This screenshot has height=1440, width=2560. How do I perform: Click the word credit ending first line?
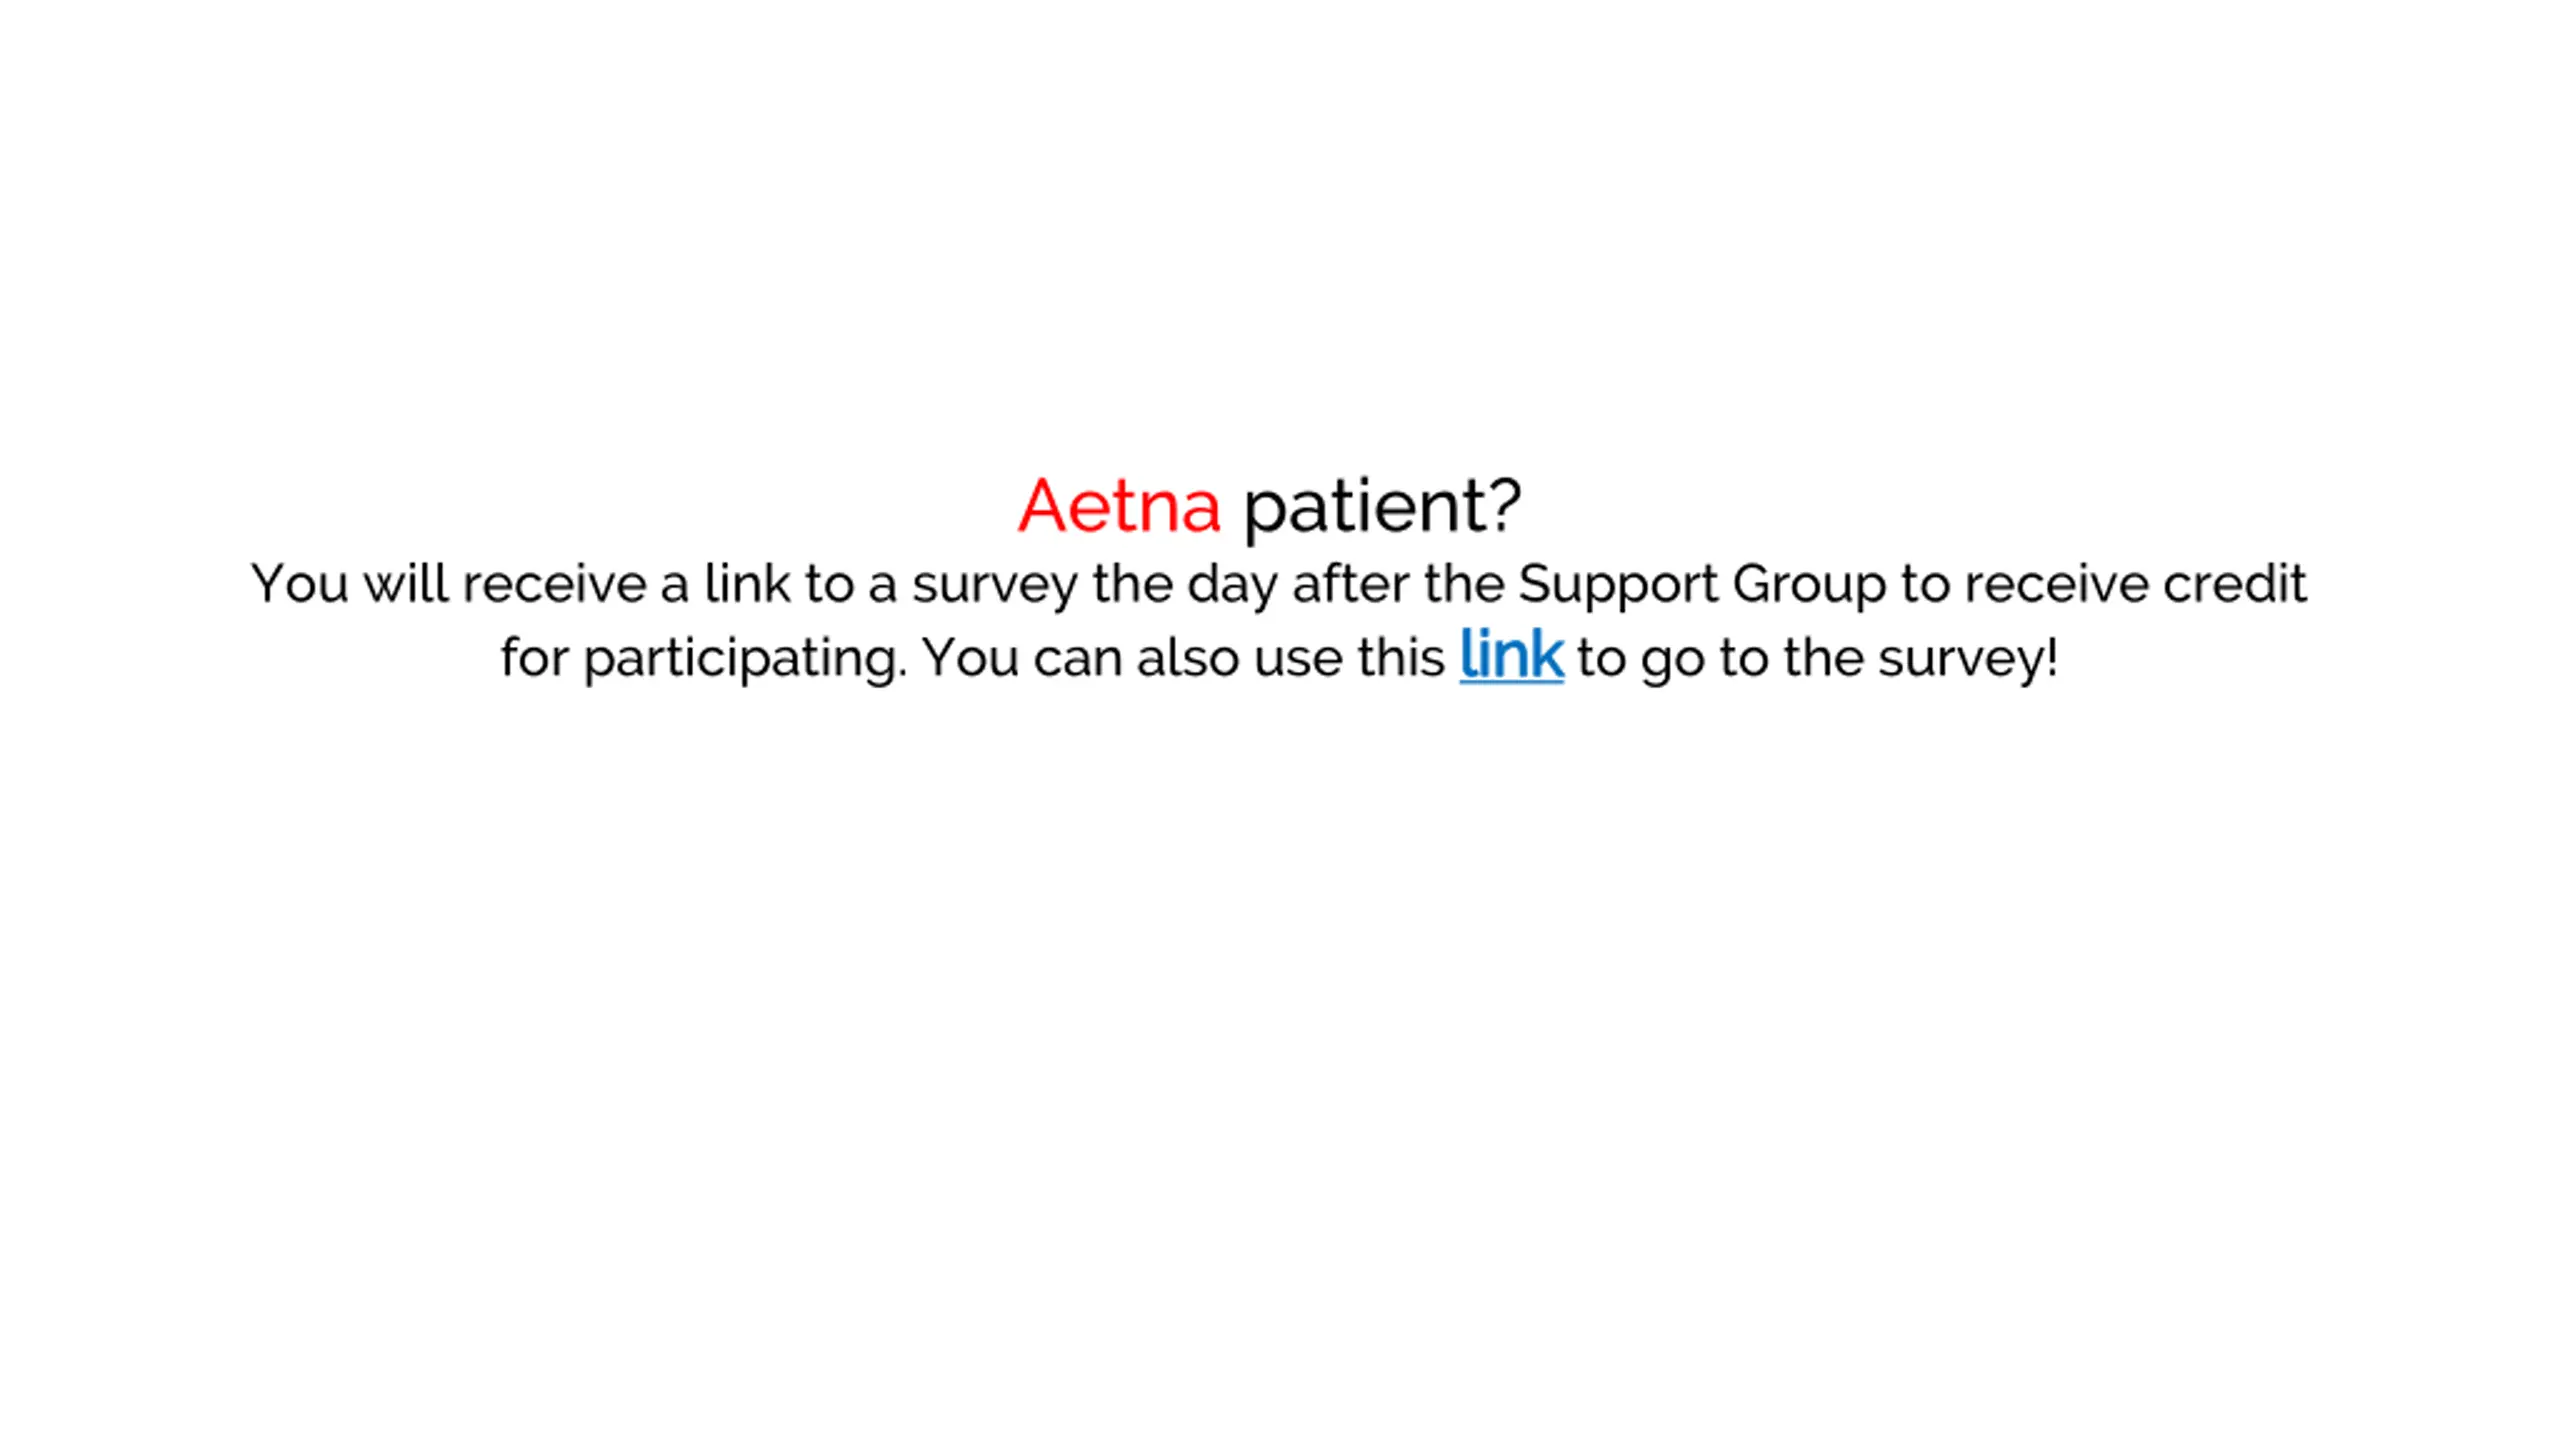[2235, 584]
